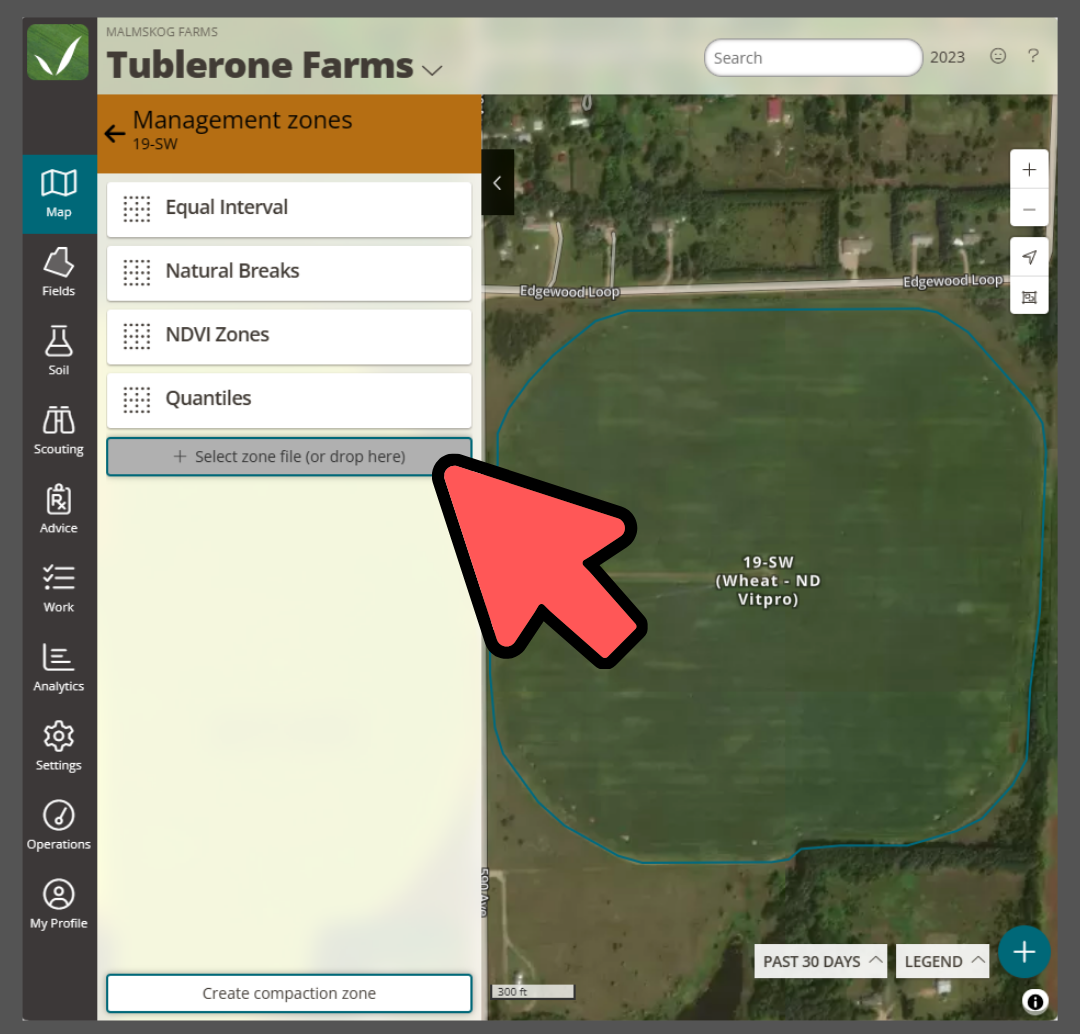Click Create compaction zone button

(x=289, y=993)
